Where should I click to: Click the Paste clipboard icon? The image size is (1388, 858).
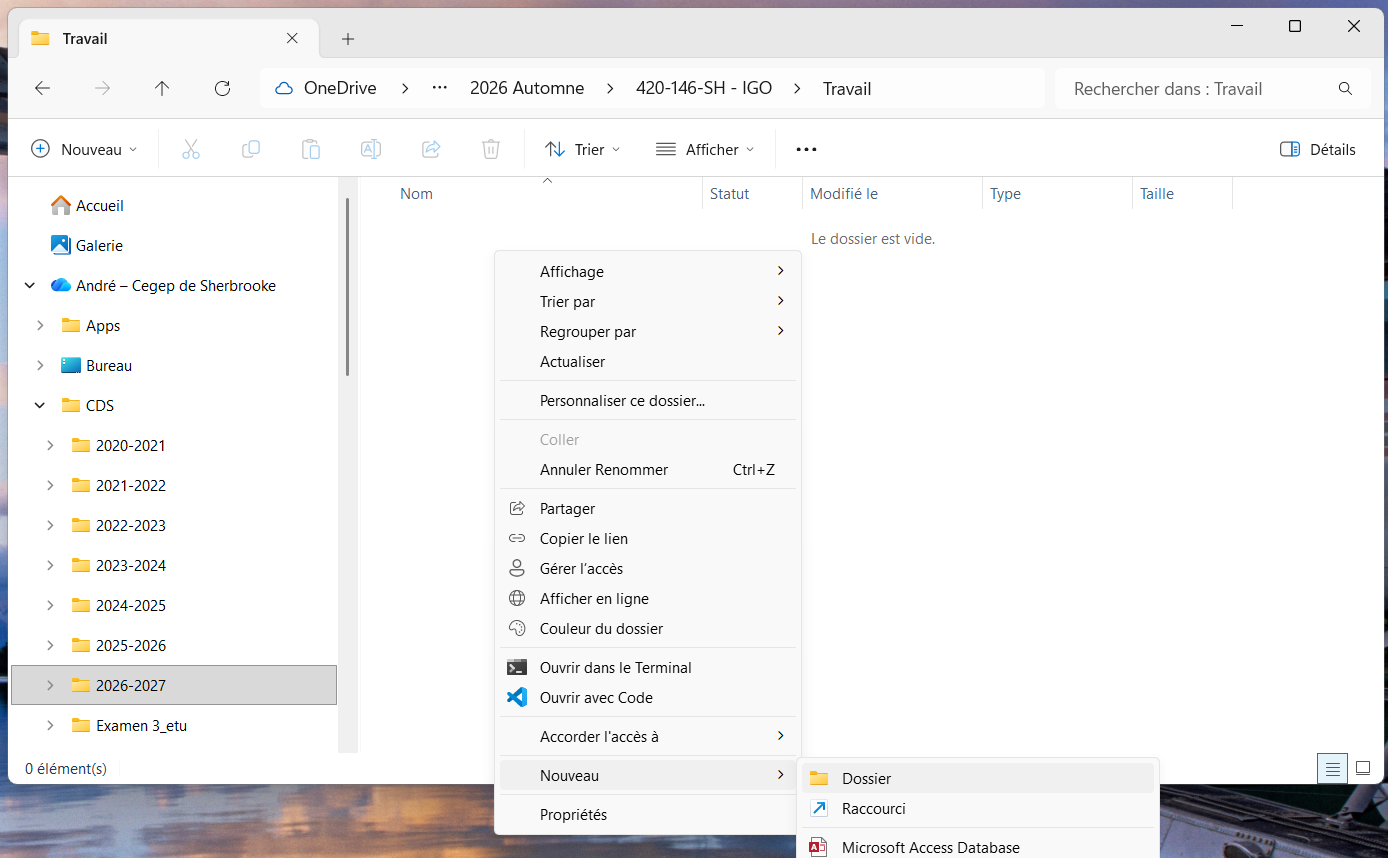(311, 149)
